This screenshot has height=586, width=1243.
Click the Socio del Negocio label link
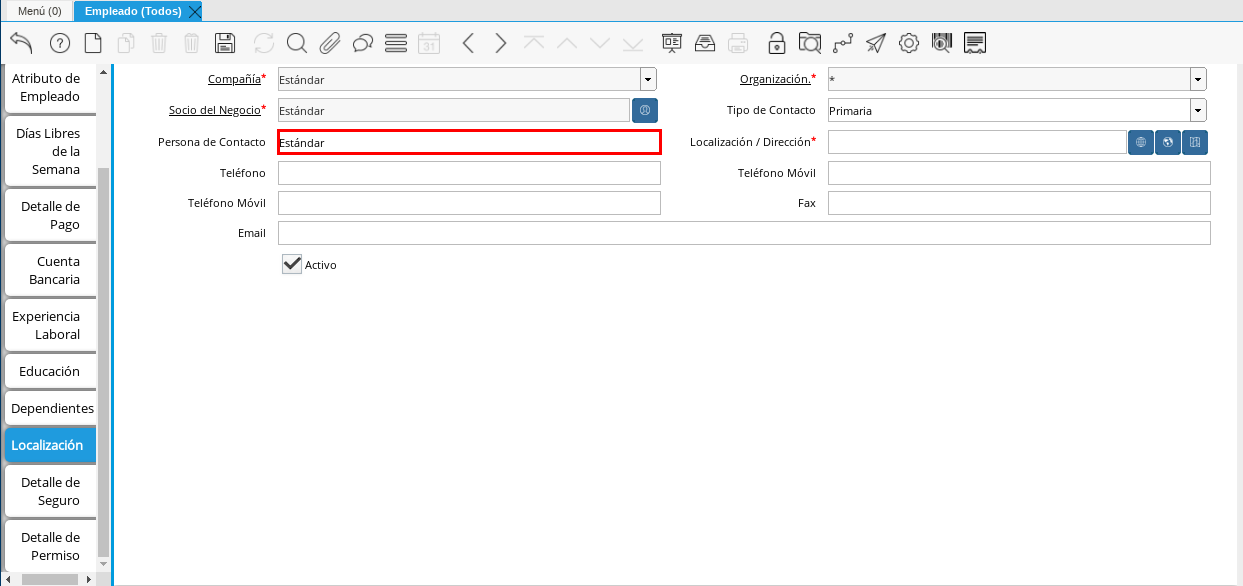coord(214,110)
